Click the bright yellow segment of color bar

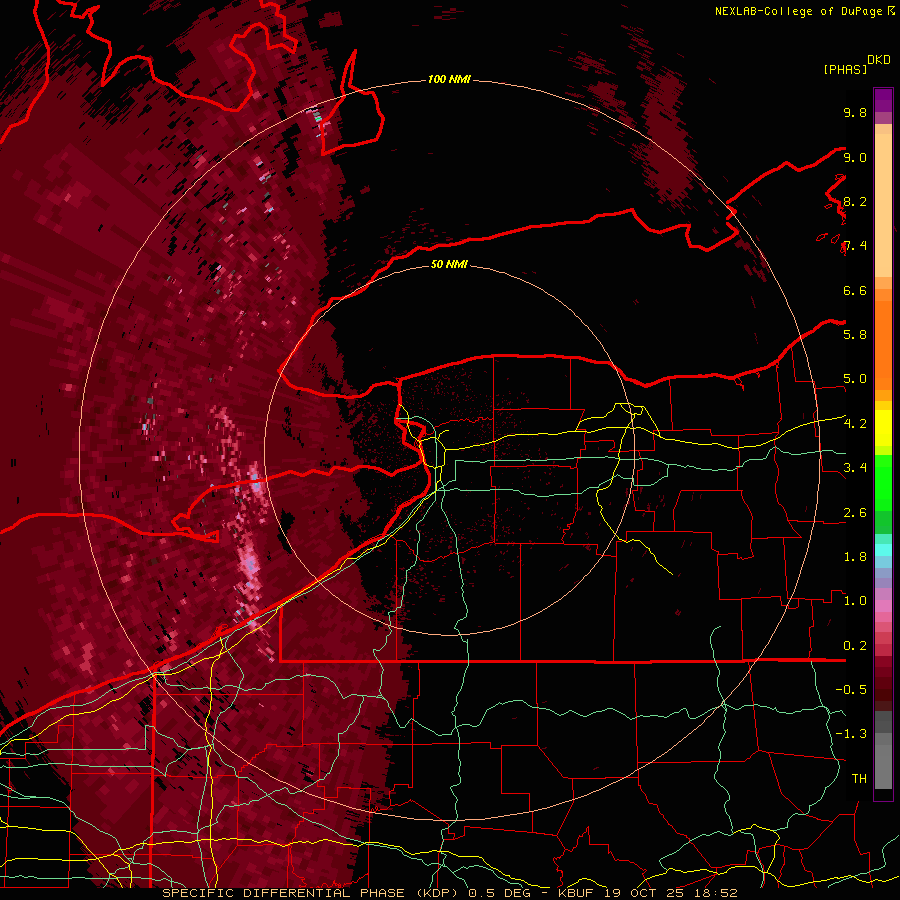(883, 428)
